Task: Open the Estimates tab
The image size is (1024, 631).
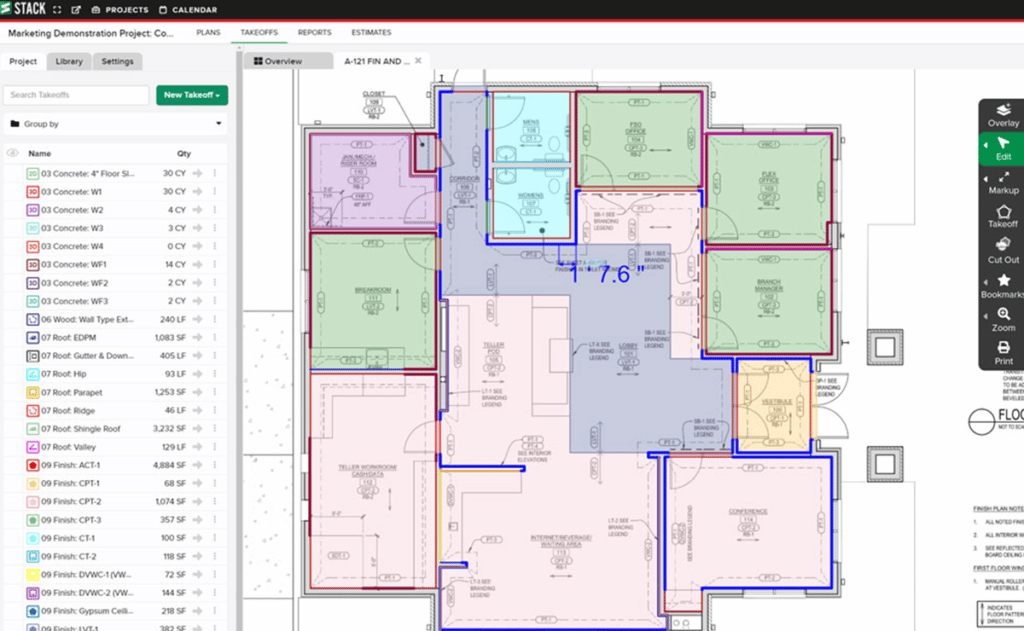Action: click(370, 32)
